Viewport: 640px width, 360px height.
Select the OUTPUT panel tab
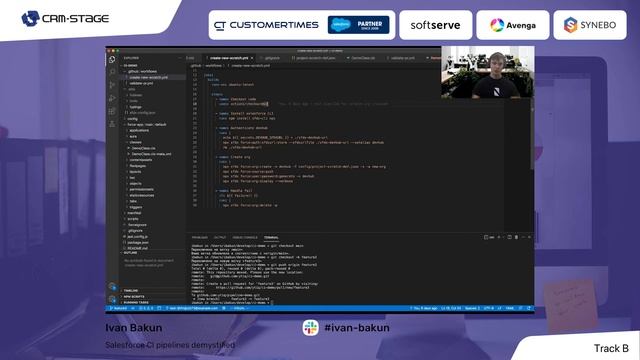coord(220,238)
